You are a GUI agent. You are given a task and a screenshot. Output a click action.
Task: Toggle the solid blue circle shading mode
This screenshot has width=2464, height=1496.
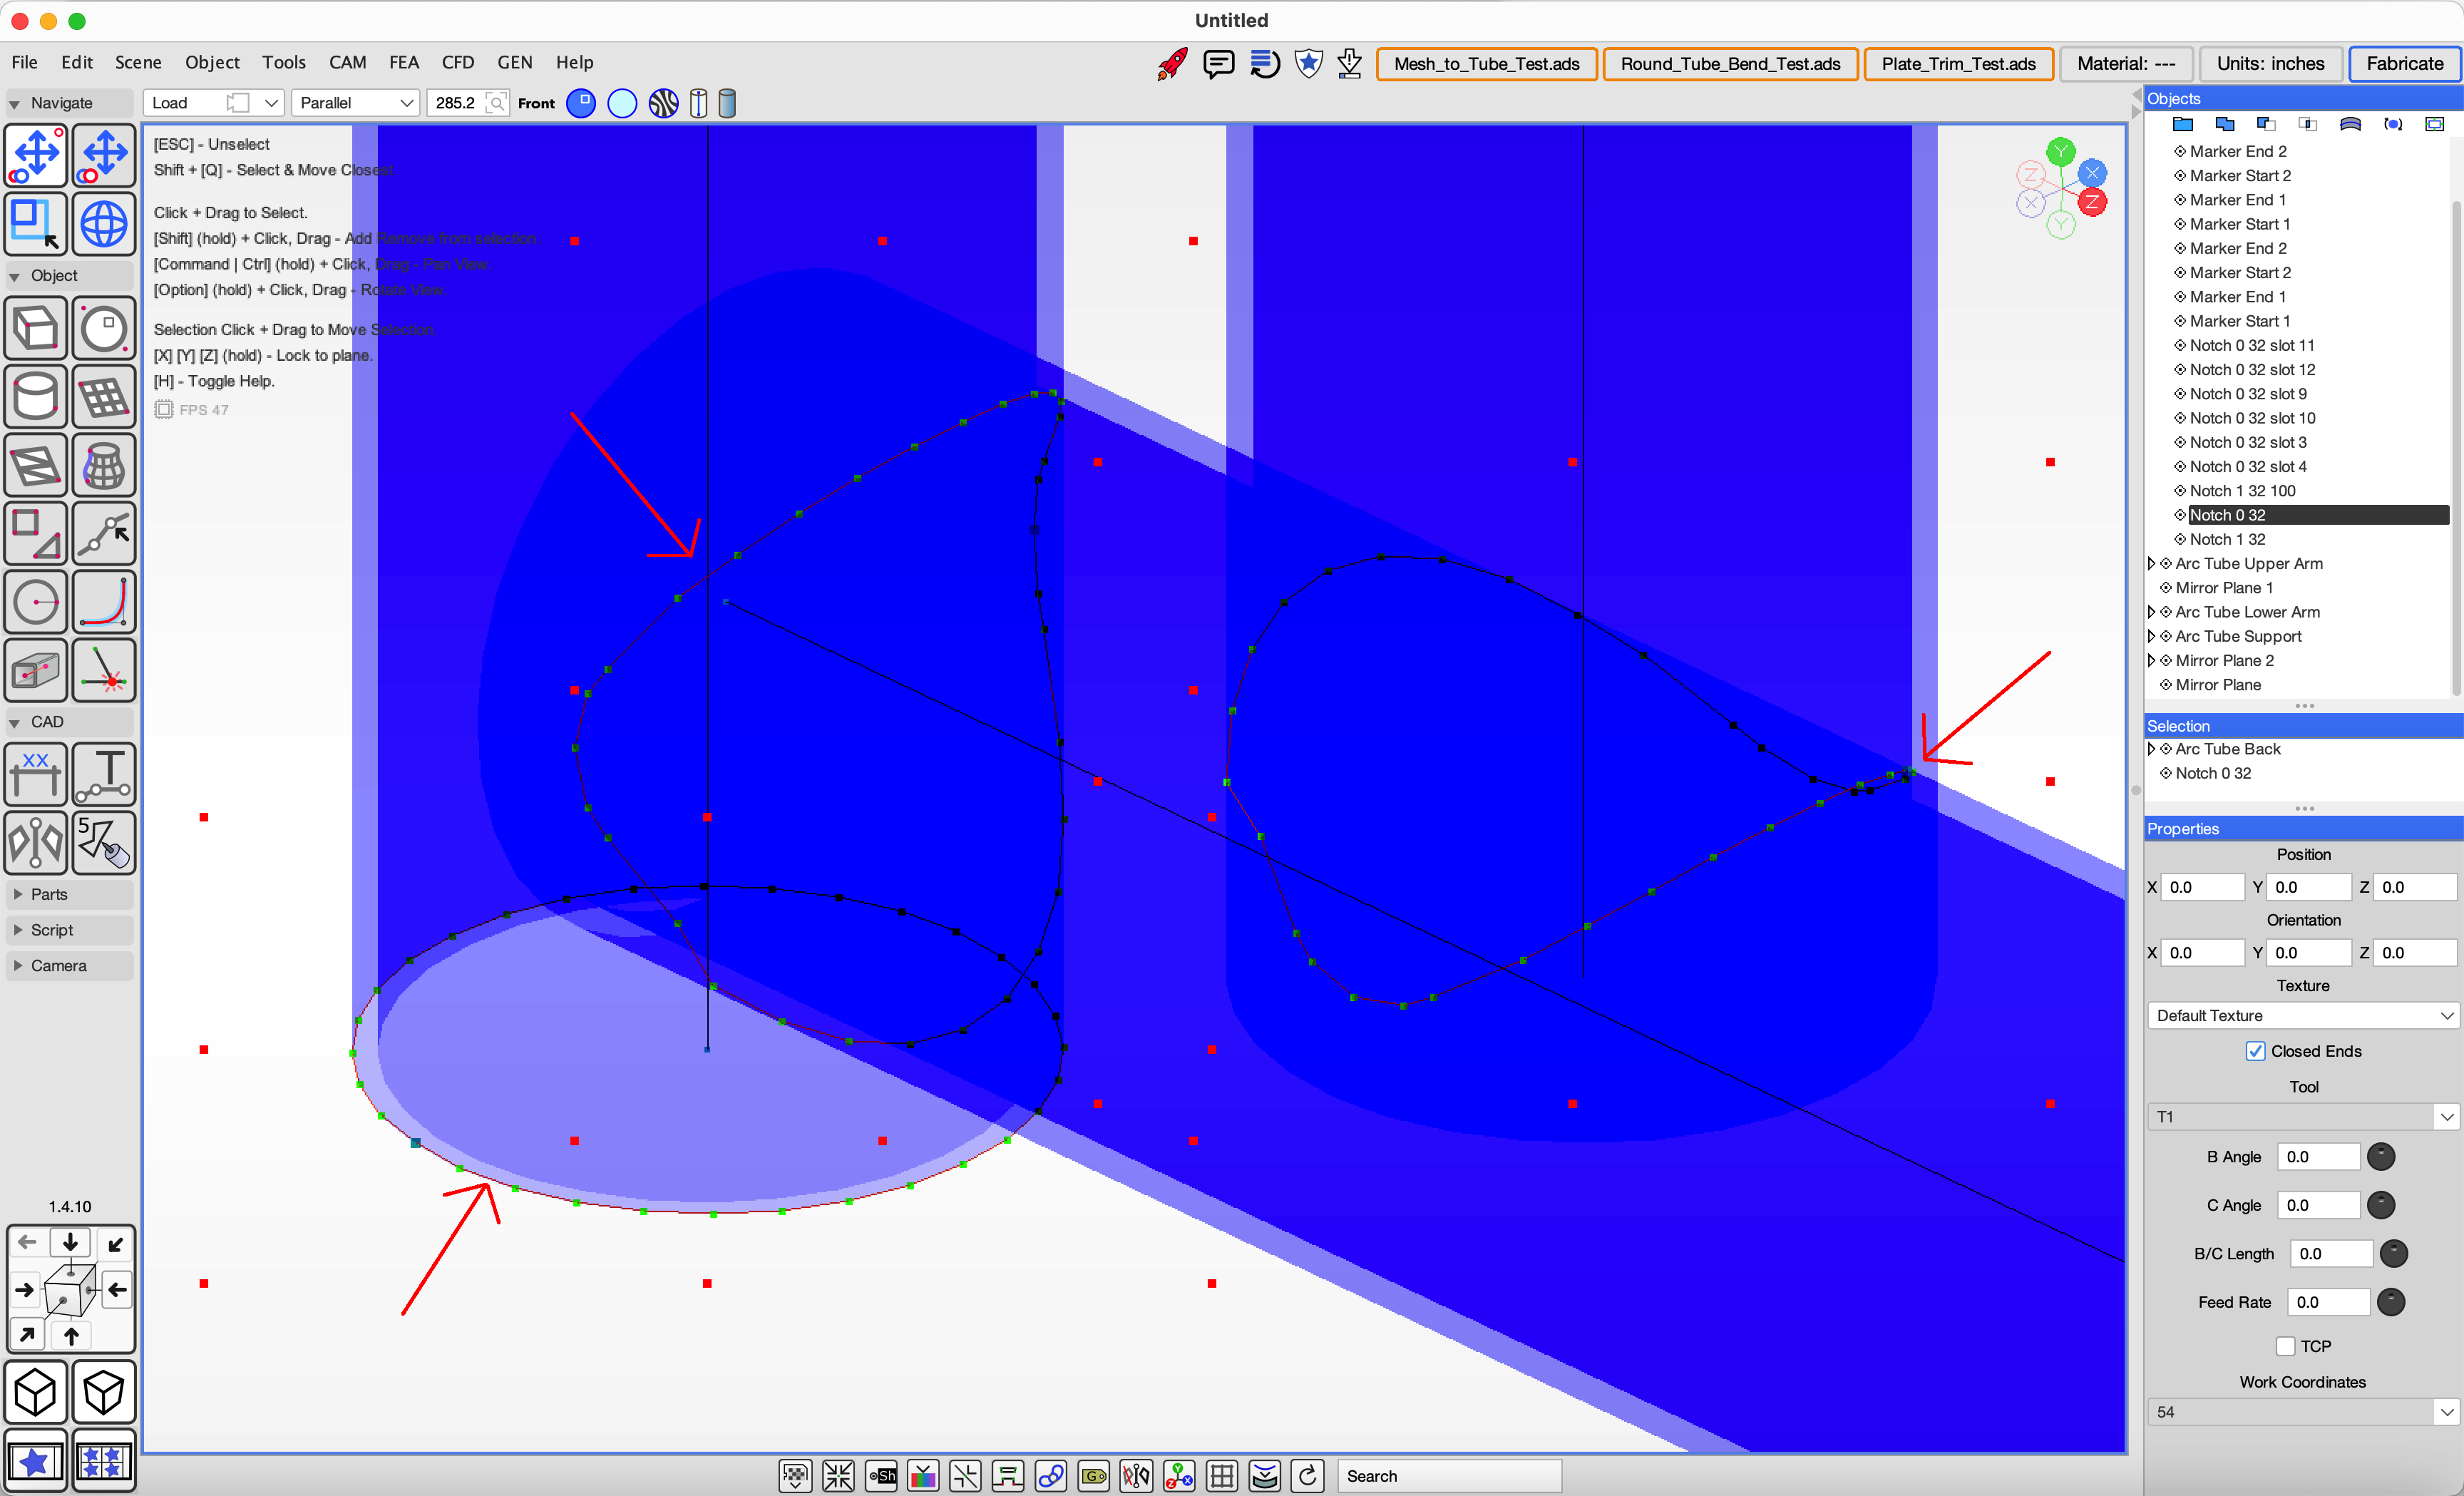(x=581, y=103)
